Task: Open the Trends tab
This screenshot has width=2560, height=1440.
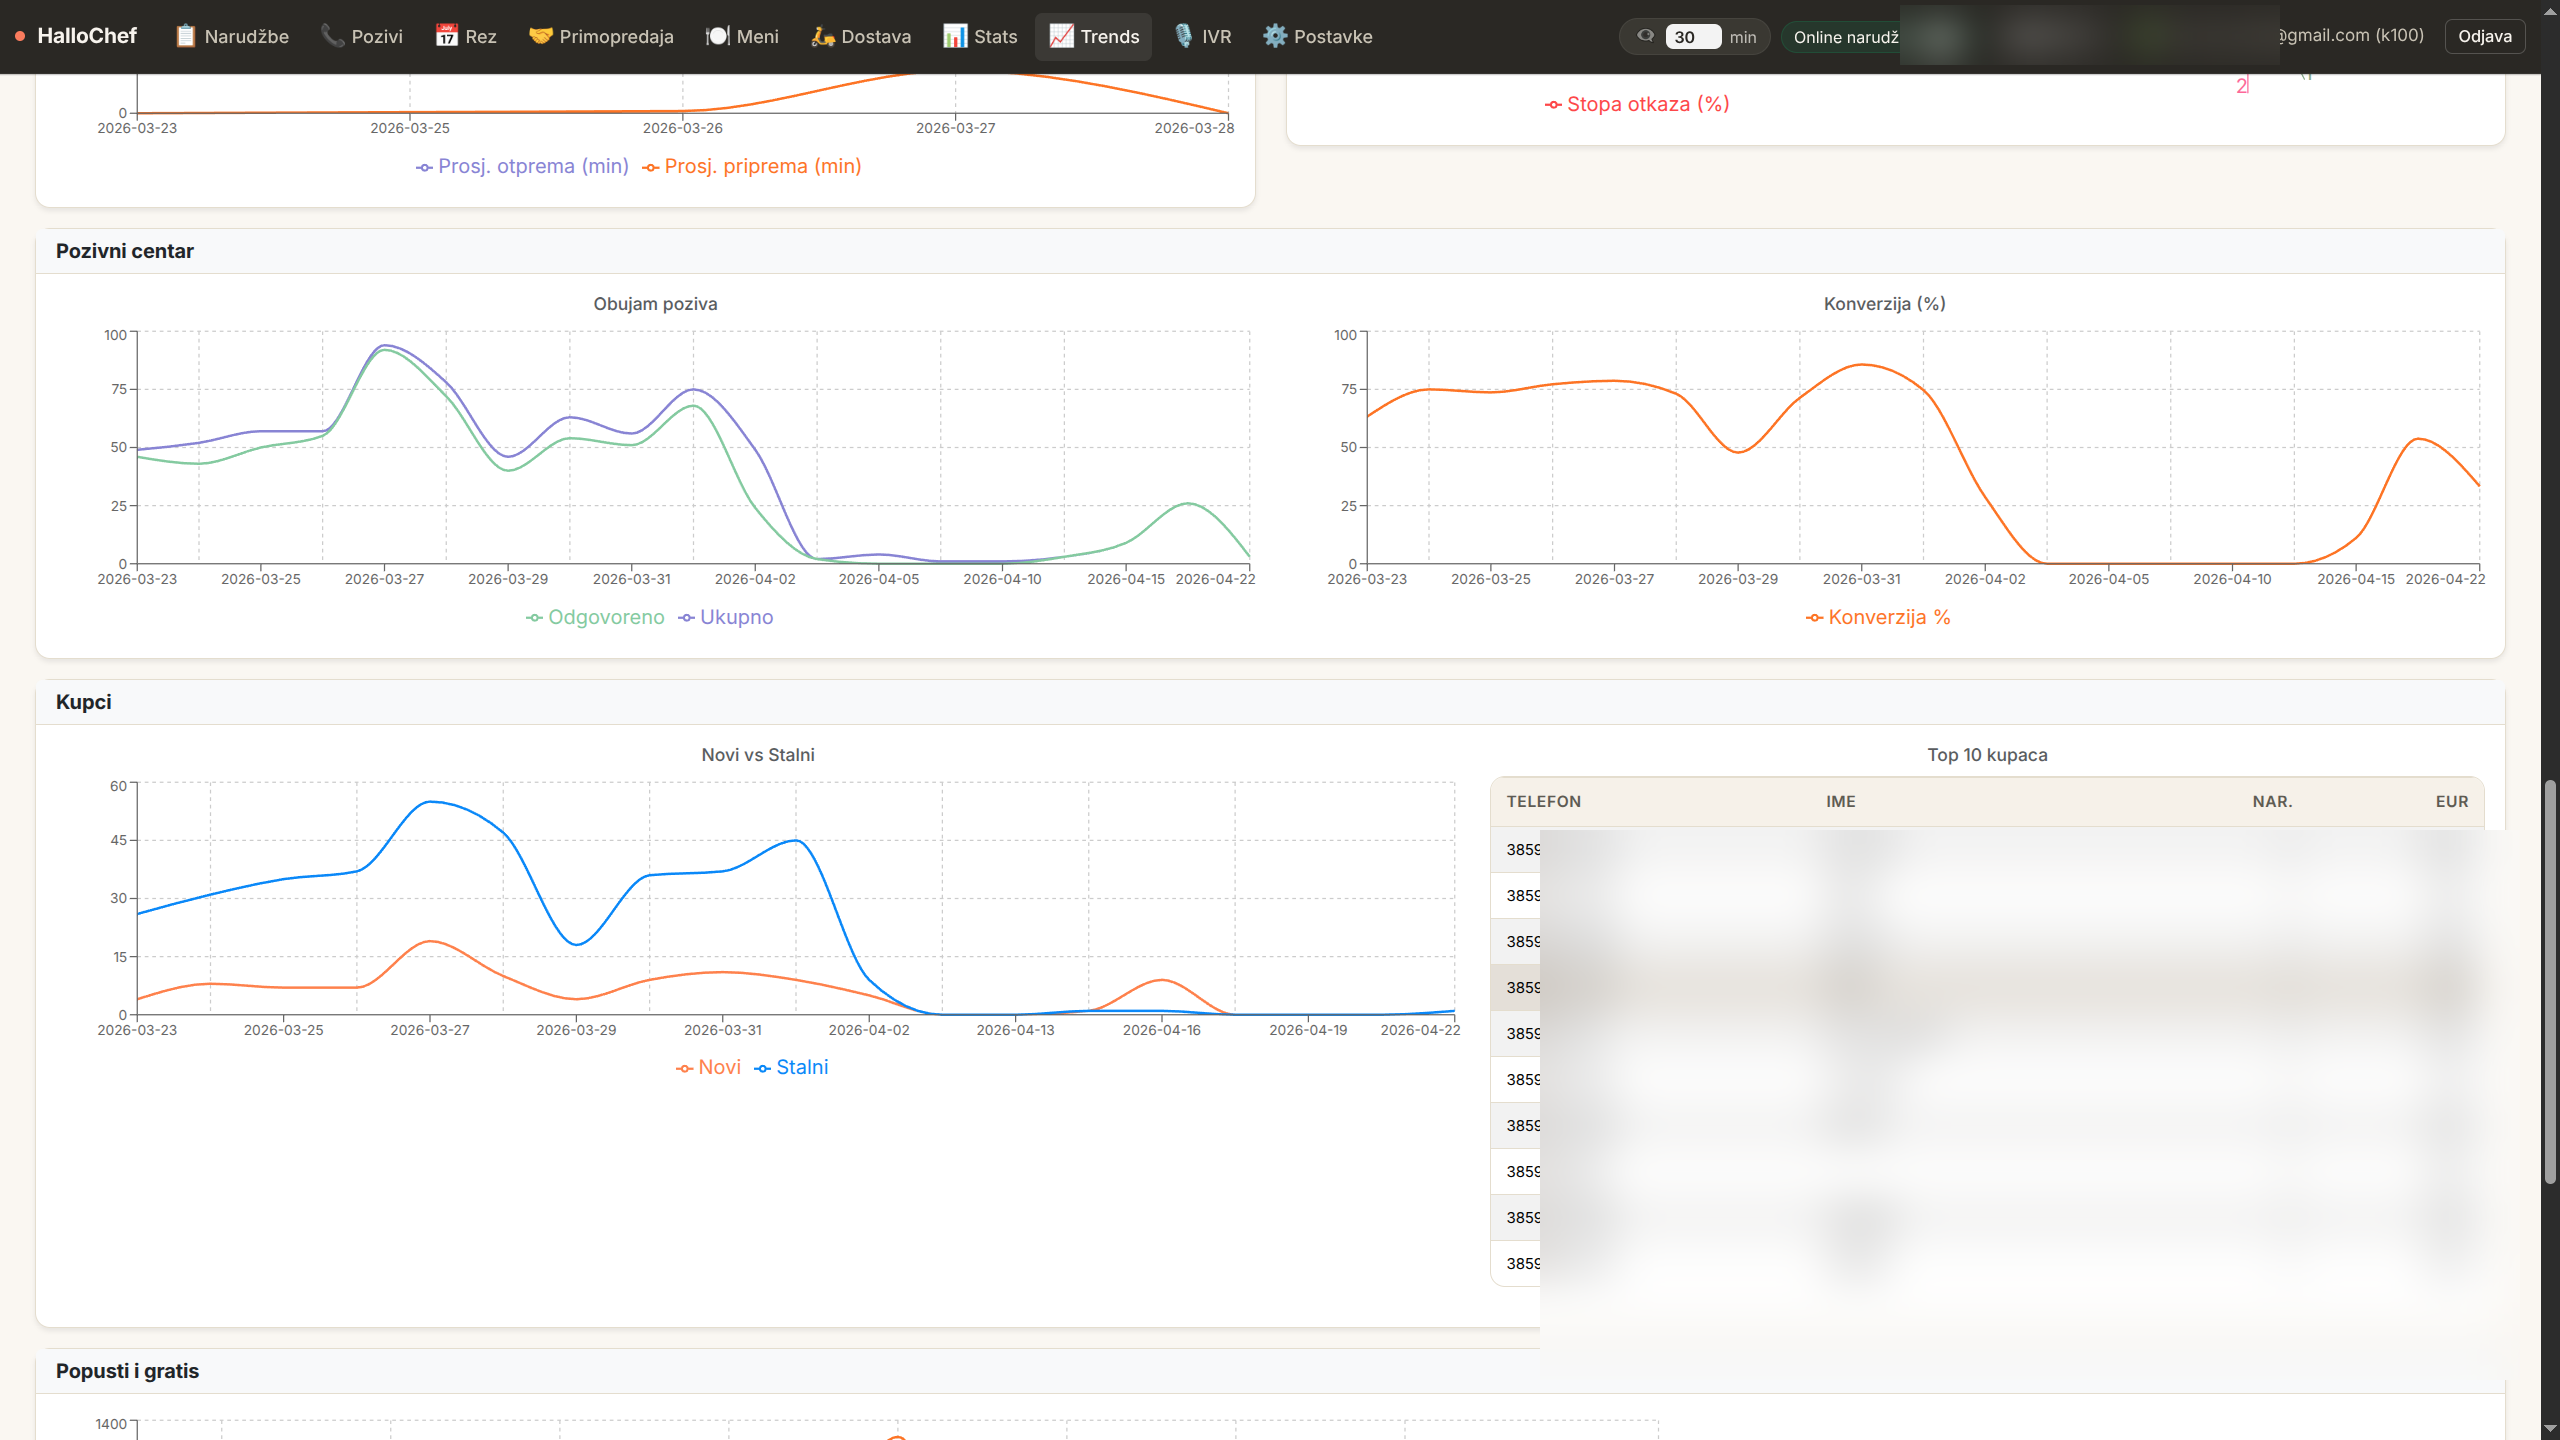Action: point(1093,36)
